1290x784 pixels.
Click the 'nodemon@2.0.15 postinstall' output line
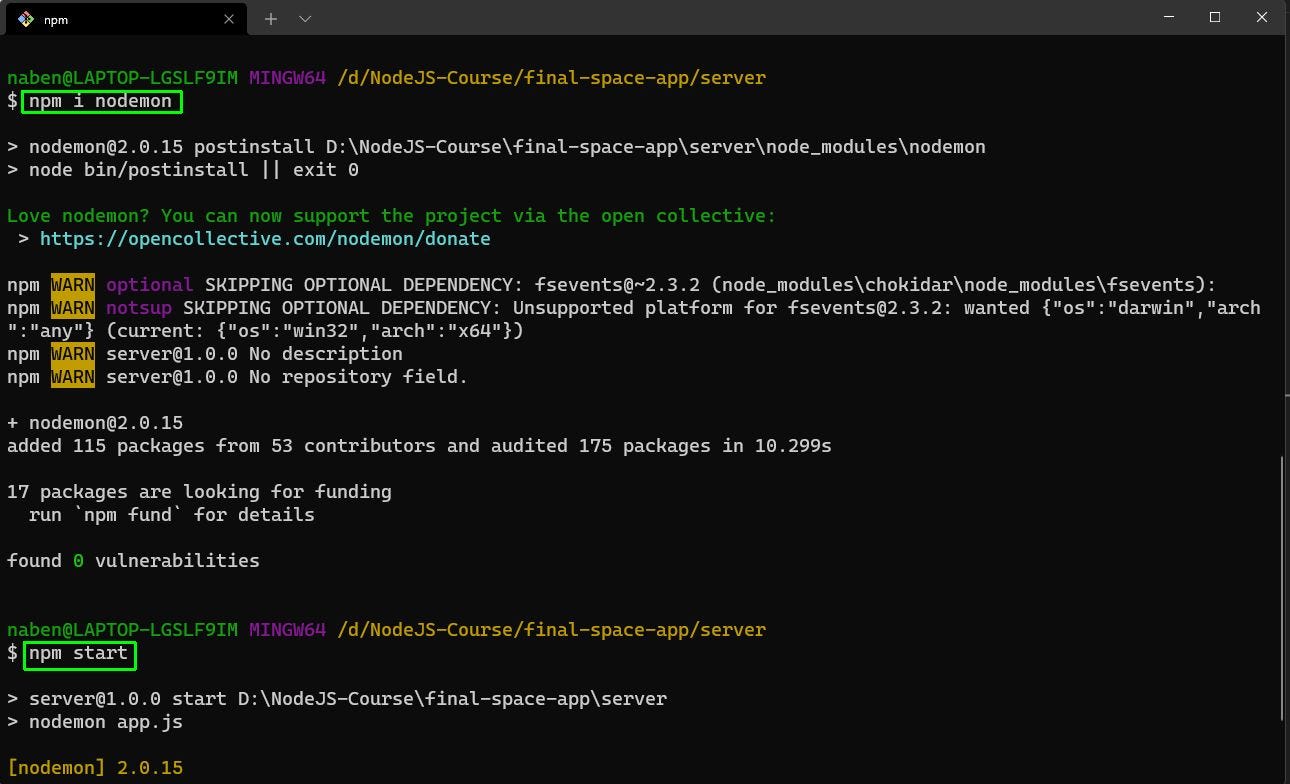[x=496, y=147]
